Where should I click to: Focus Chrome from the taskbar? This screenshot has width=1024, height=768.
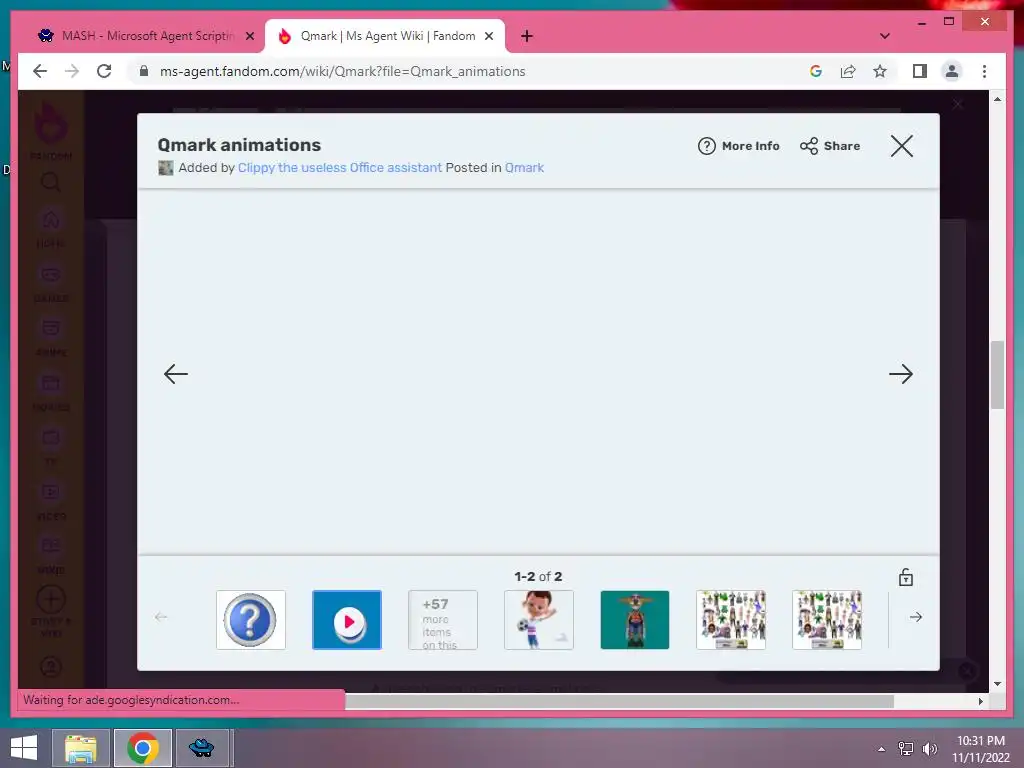pos(143,748)
